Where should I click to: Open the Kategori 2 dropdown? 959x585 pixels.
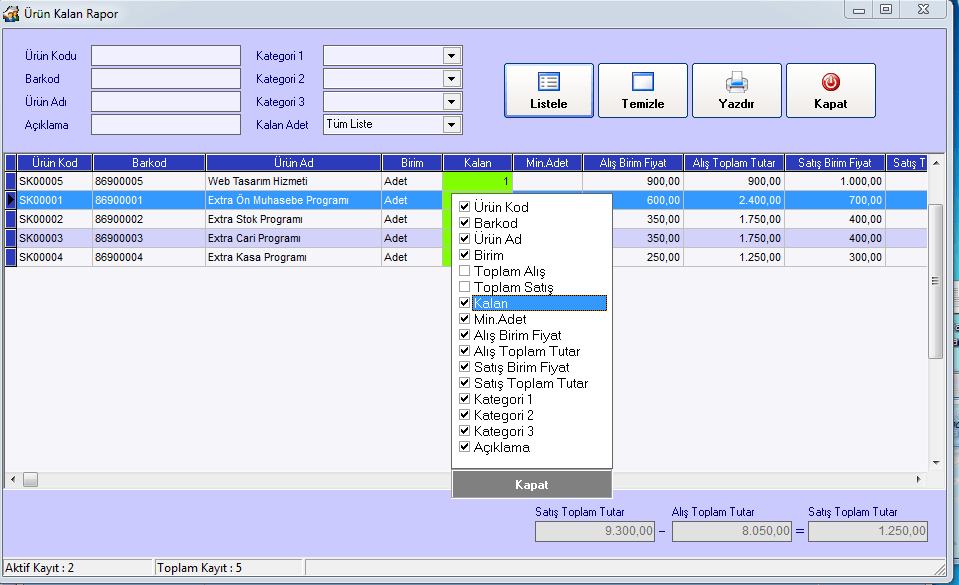pos(451,79)
